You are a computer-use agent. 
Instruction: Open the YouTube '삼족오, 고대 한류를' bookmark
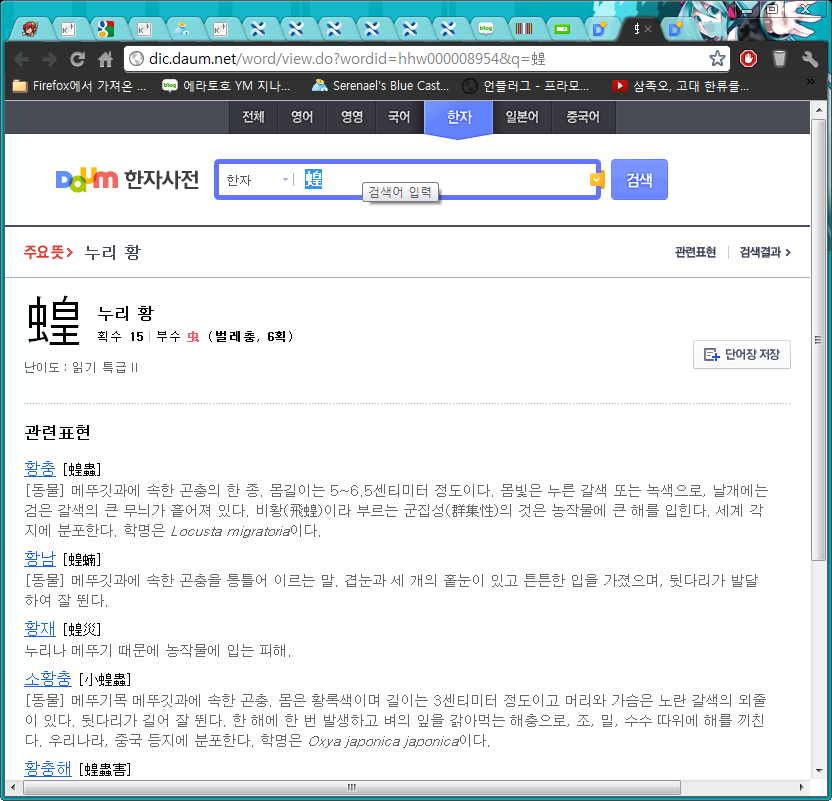680,85
